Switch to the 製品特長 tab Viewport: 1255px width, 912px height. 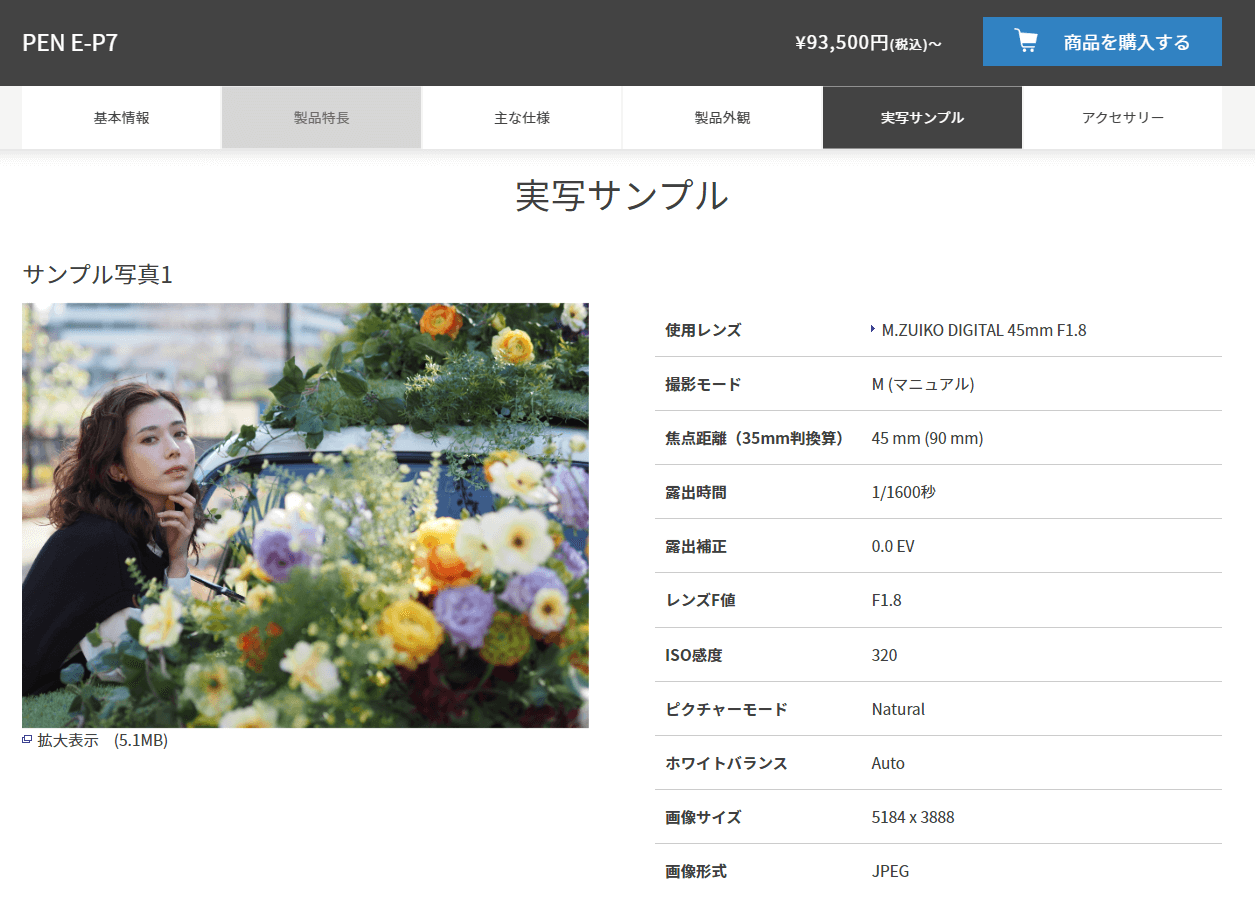(322, 118)
